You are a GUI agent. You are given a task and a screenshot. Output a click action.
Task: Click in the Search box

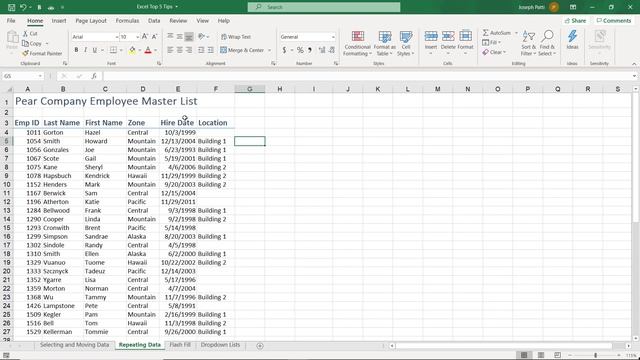tap(324, 7)
